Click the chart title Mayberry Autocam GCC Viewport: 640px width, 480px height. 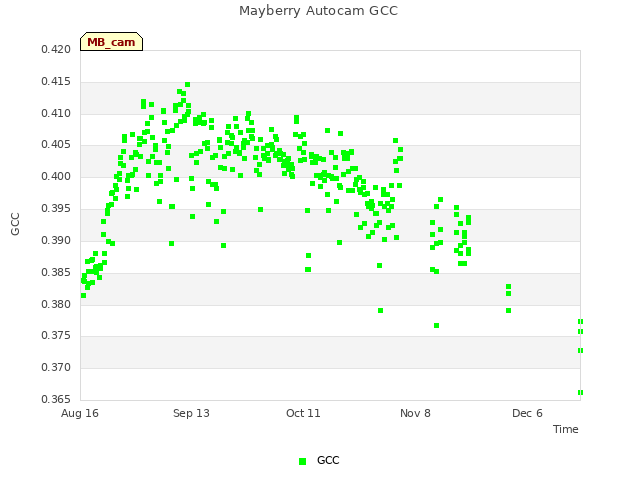click(x=318, y=11)
